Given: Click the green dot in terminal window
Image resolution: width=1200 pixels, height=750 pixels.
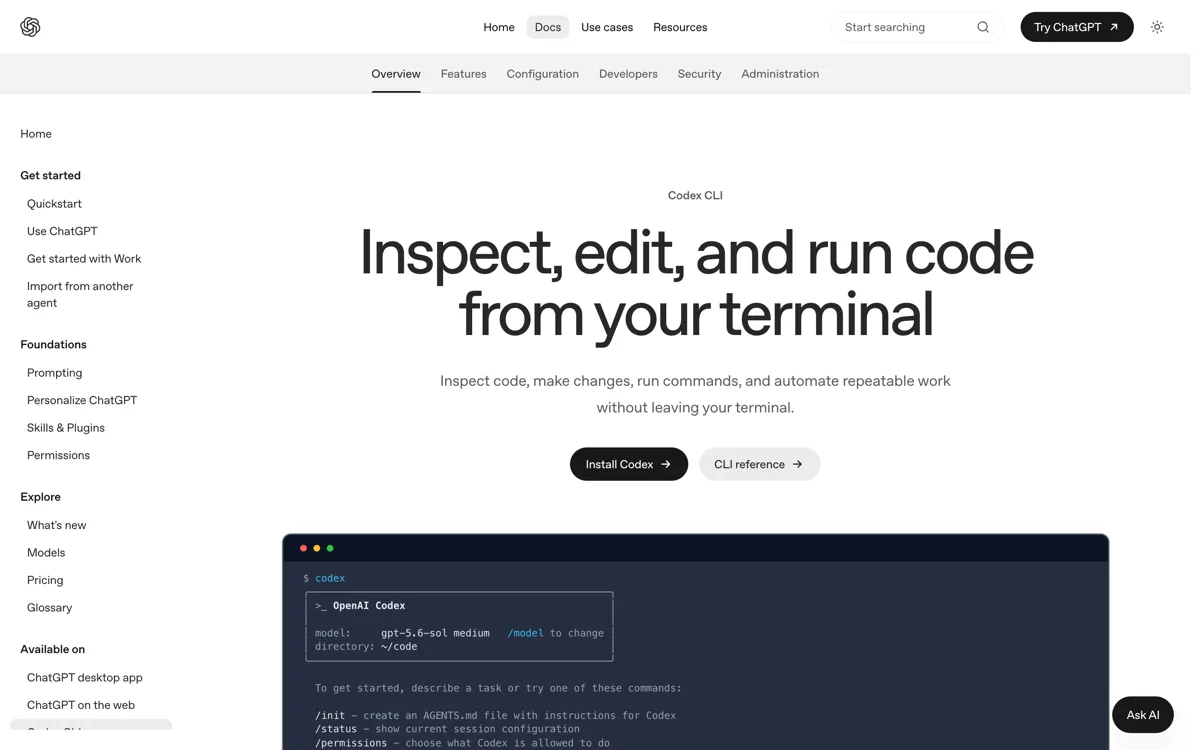Looking at the screenshot, I should pyautogui.click(x=330, y=548).
